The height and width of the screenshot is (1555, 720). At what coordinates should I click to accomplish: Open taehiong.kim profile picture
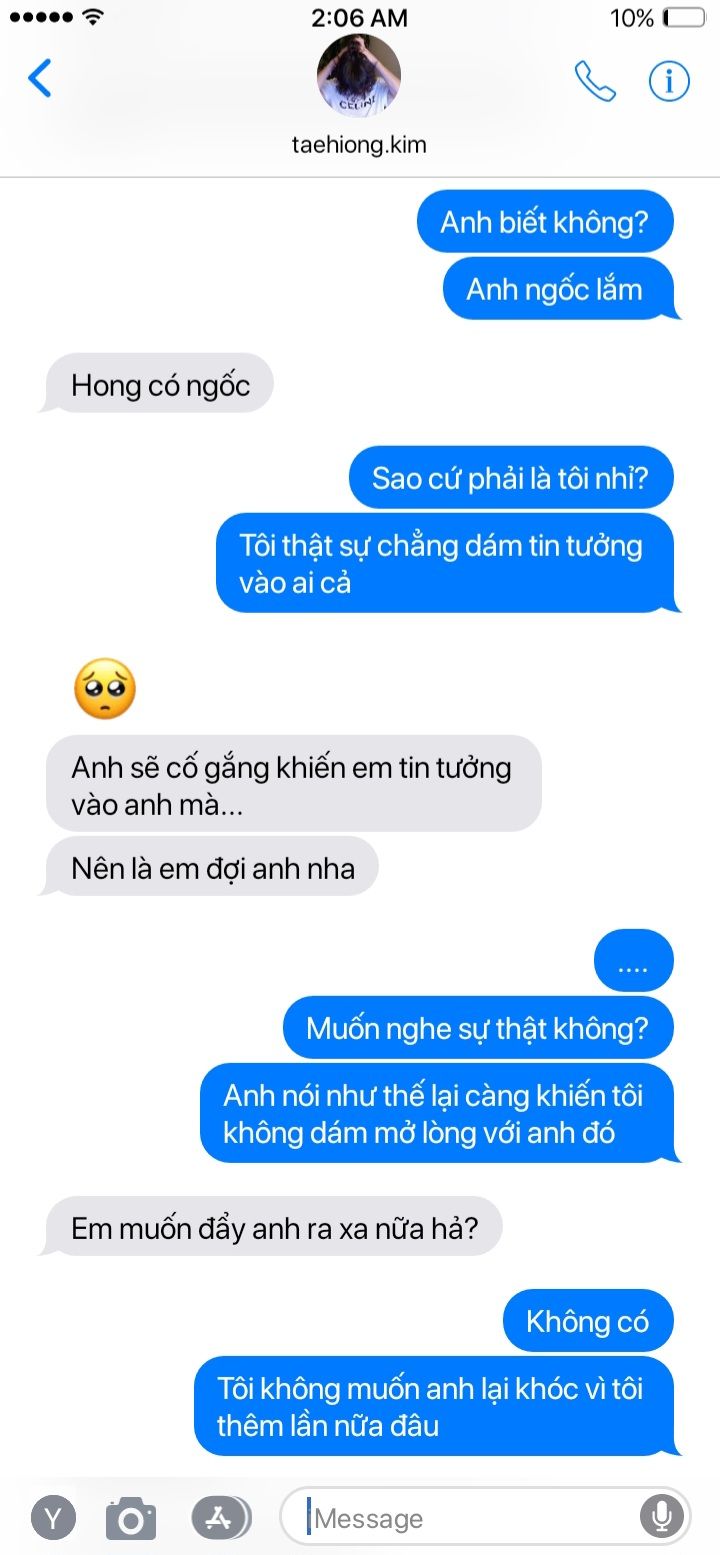click(x=359, y=76)
